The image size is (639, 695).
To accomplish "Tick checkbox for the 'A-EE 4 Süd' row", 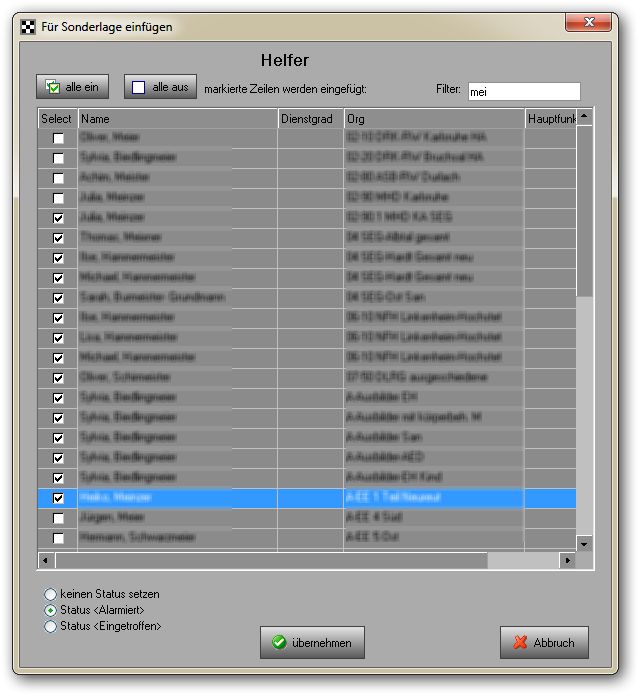I will pyautogui.click(x=58, y=518).
